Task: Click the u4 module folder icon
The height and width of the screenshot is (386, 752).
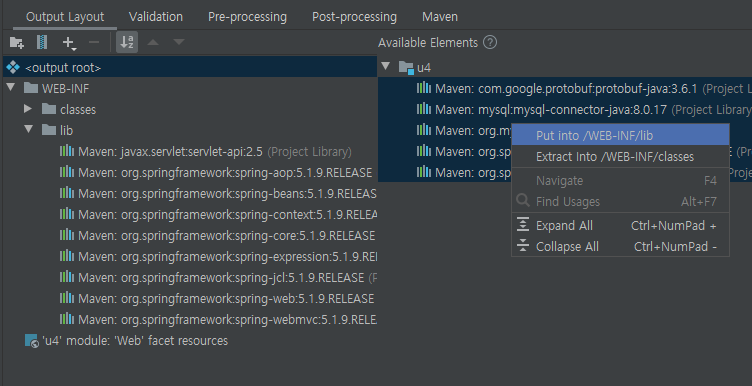Action: (x=407, y=67)
